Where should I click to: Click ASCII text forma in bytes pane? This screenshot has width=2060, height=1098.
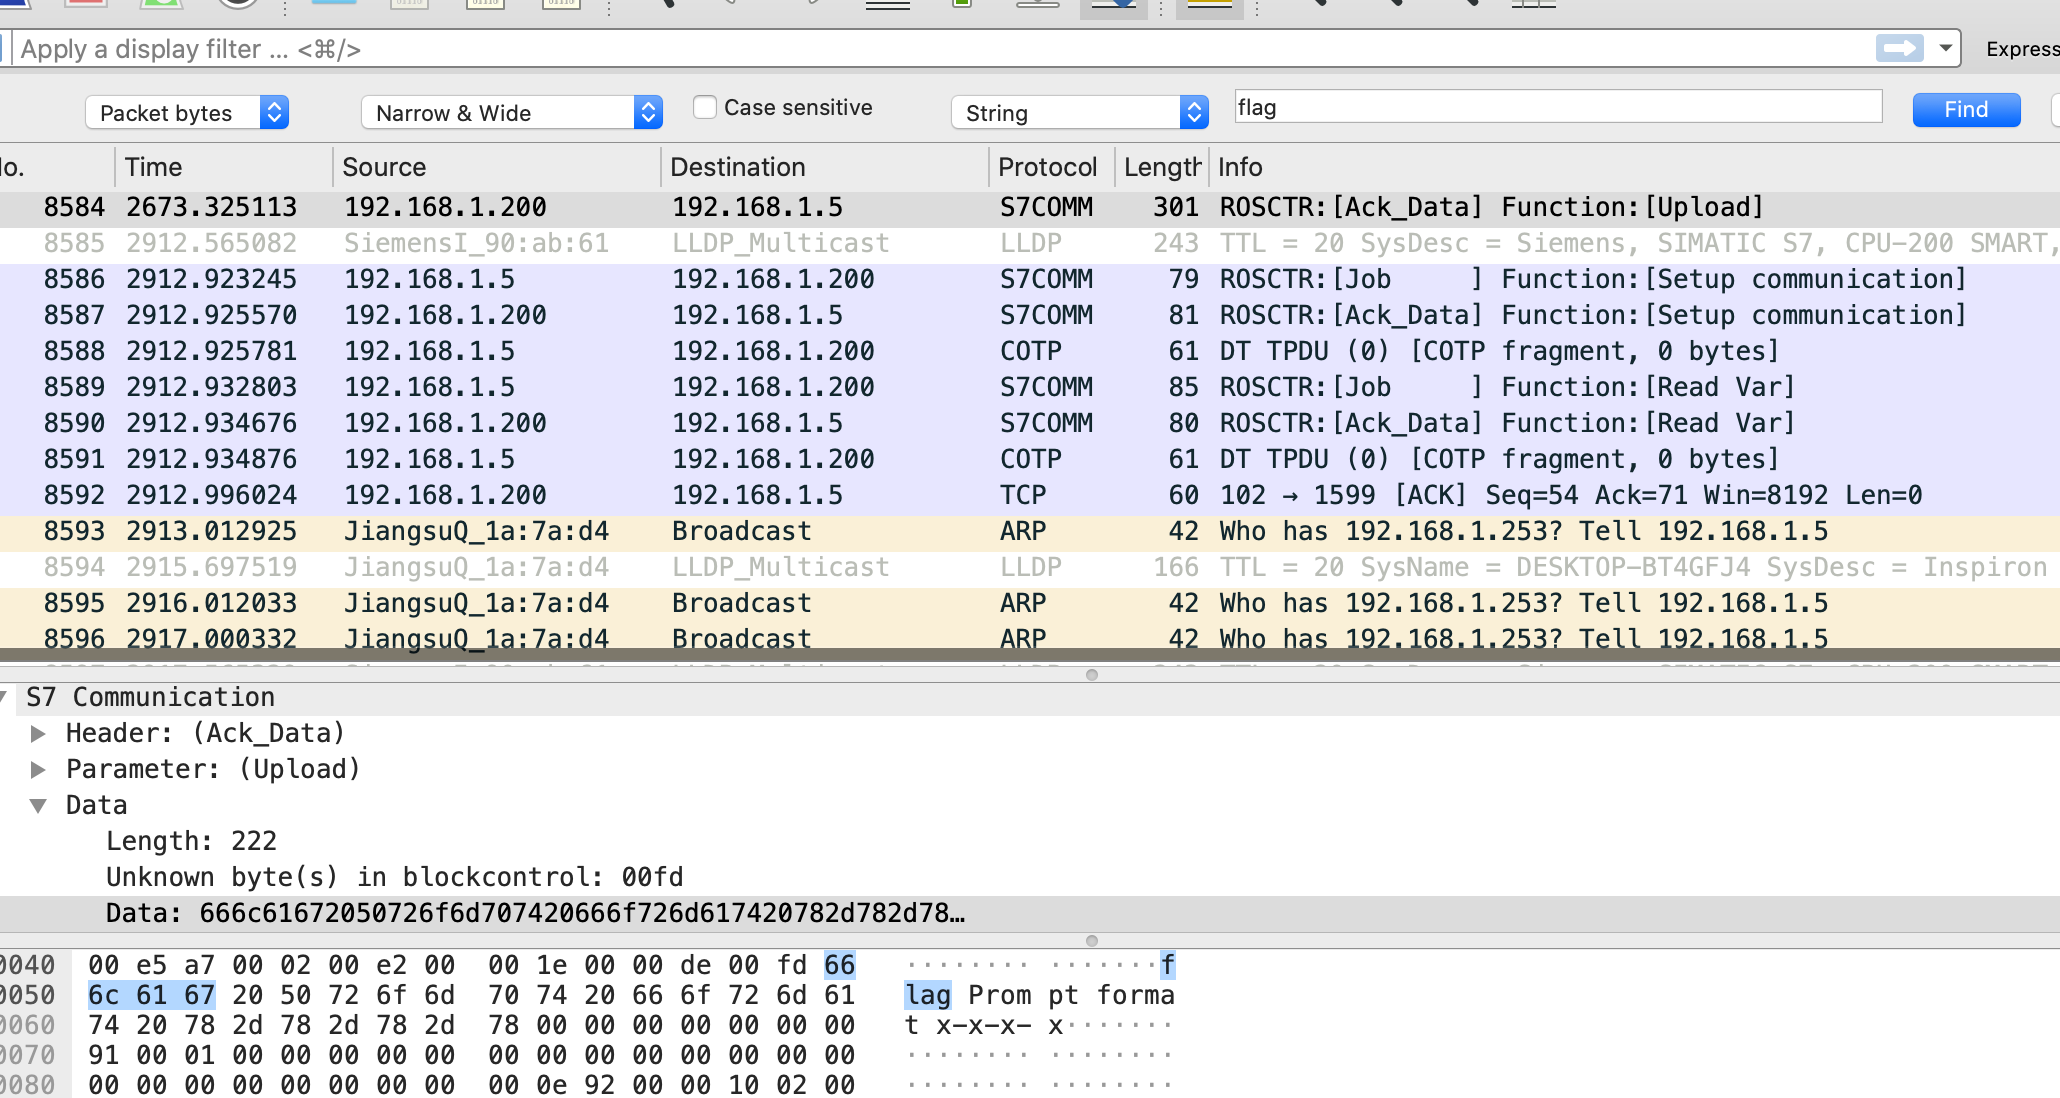1136,995
